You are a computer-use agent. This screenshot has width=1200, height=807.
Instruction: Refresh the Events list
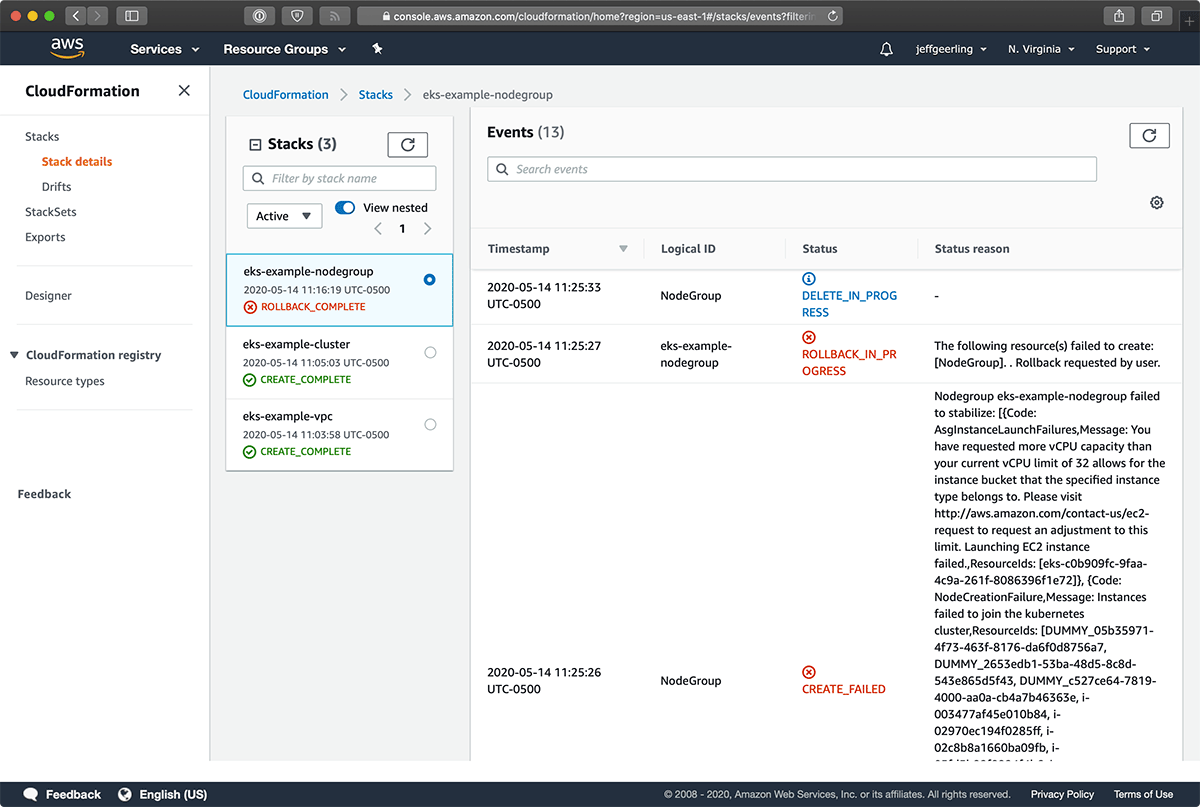coord(1149,135)
